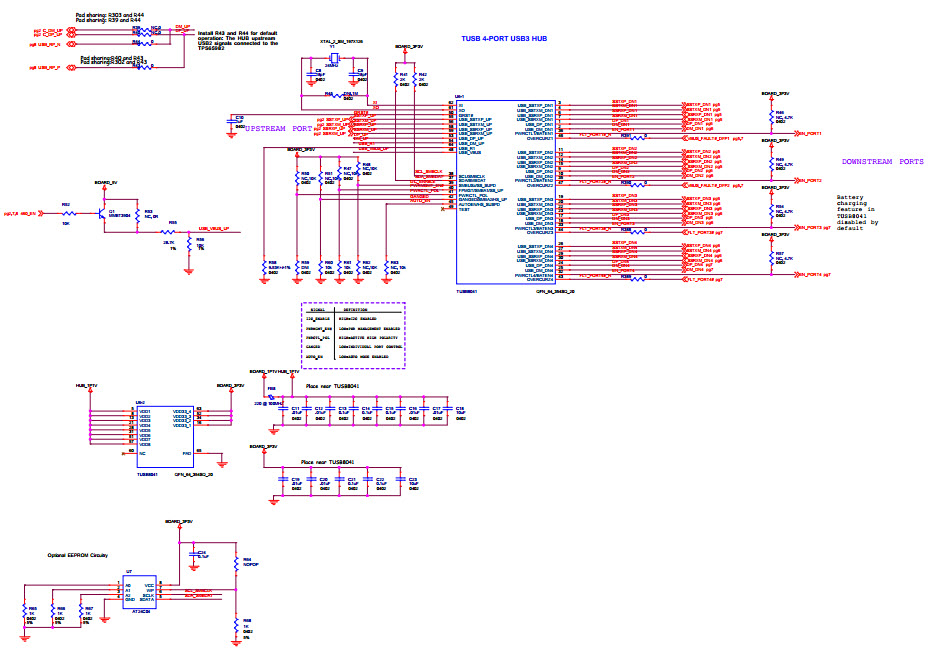The height and width of the screenshot is (655, 931).
Task: Select the resistor R62 symbol
Action: (x=69, y=213)
